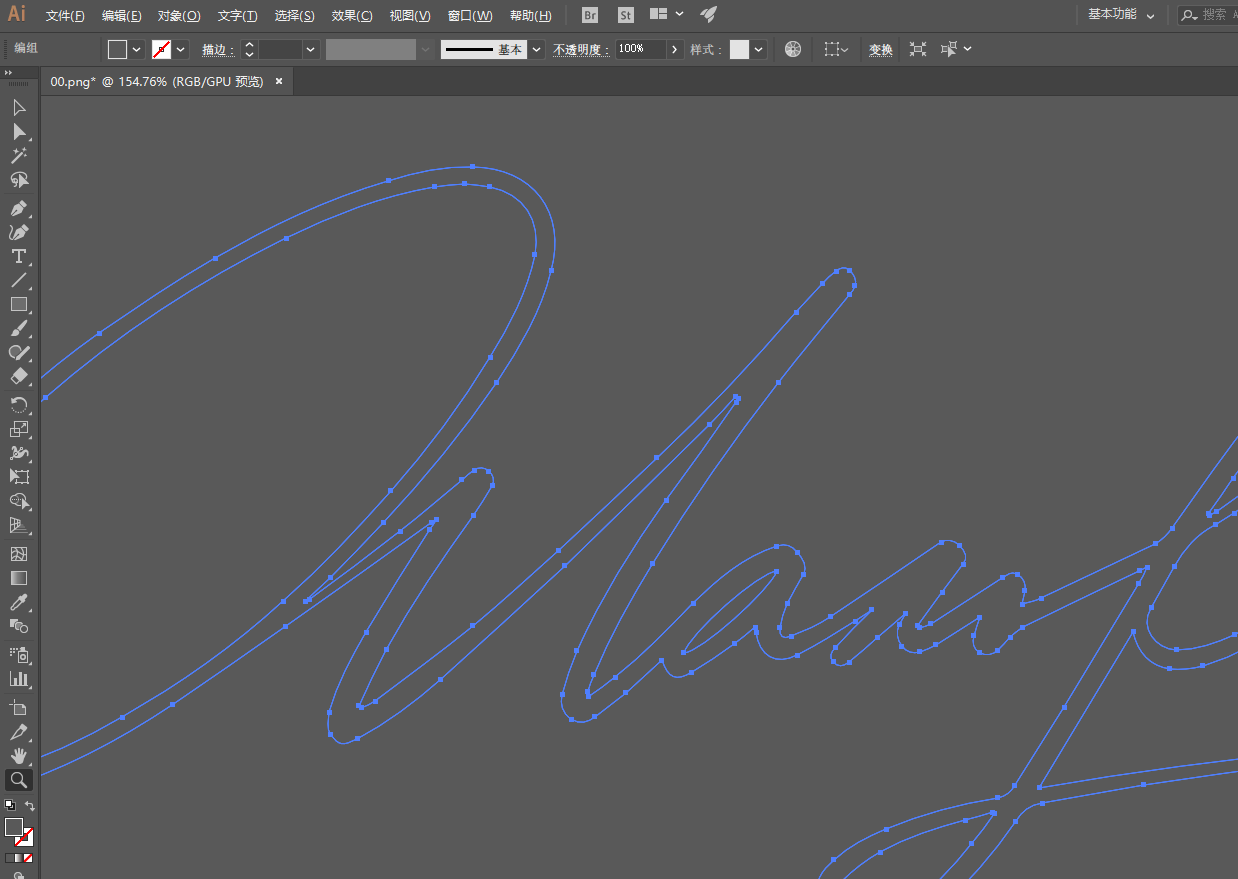Click the Recolor Artwork wheel icon
Image resolution: width=1238 pixels, height=879 pixels.
[793, 49]
